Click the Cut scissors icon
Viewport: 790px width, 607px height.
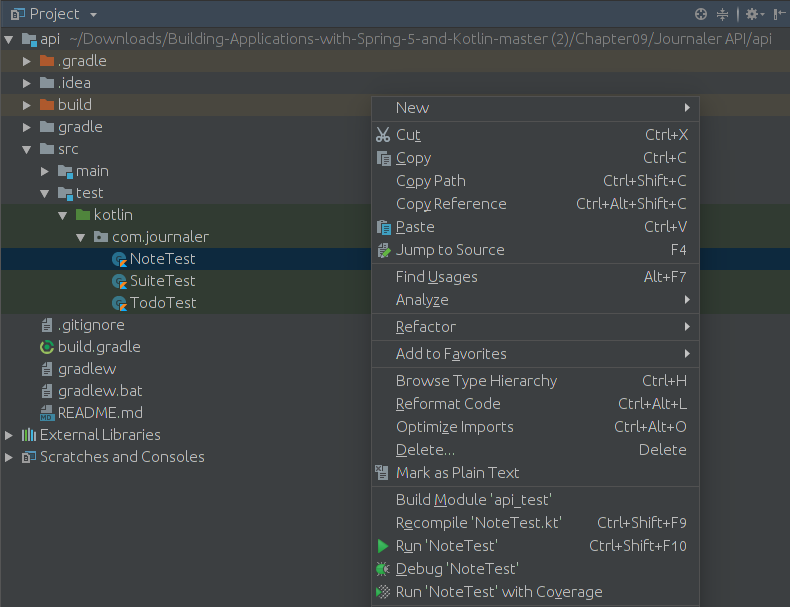[x=383, y=134]
